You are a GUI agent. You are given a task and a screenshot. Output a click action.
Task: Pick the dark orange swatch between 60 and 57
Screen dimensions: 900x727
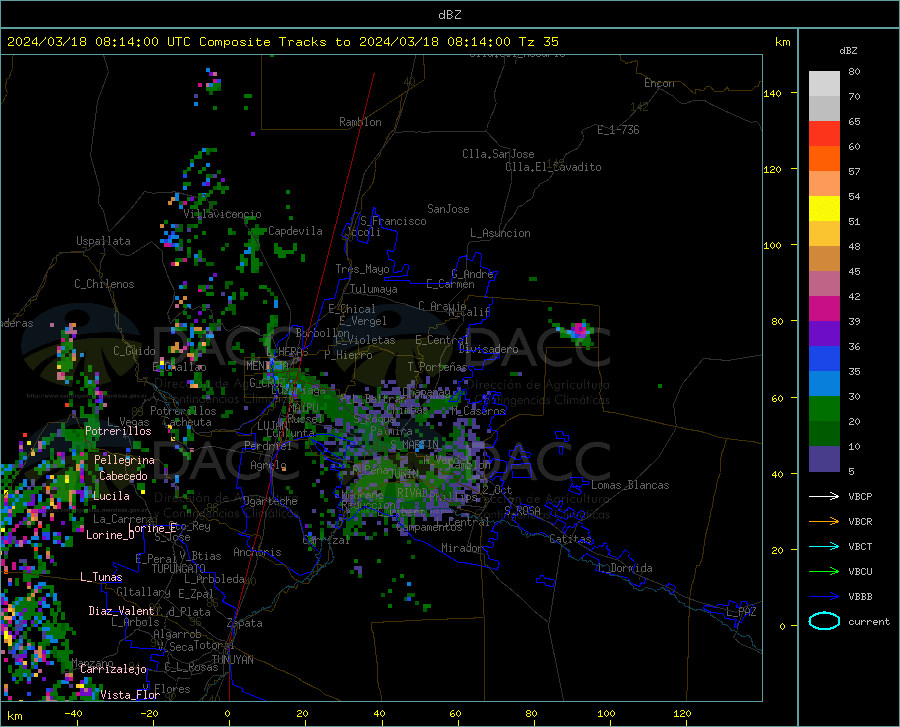point(824,159)
